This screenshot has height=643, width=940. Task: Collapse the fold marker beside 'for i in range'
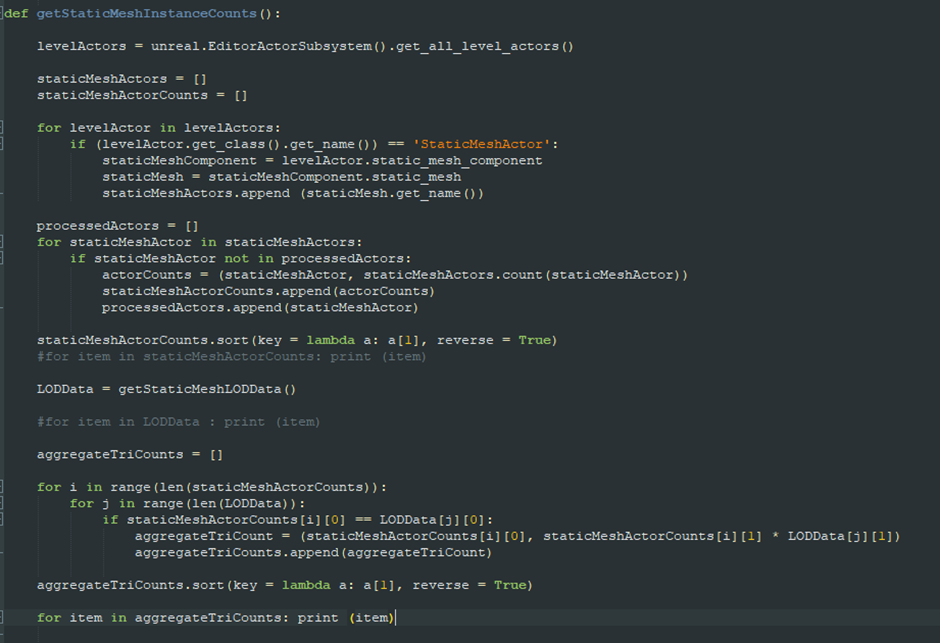pos(1,486)
